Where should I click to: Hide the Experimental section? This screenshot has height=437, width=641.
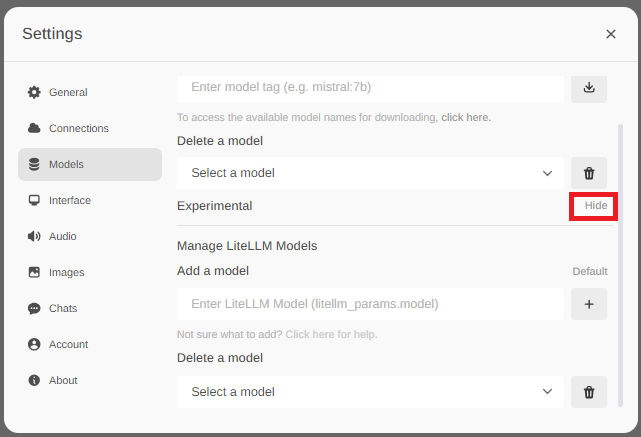click(595, 206)
